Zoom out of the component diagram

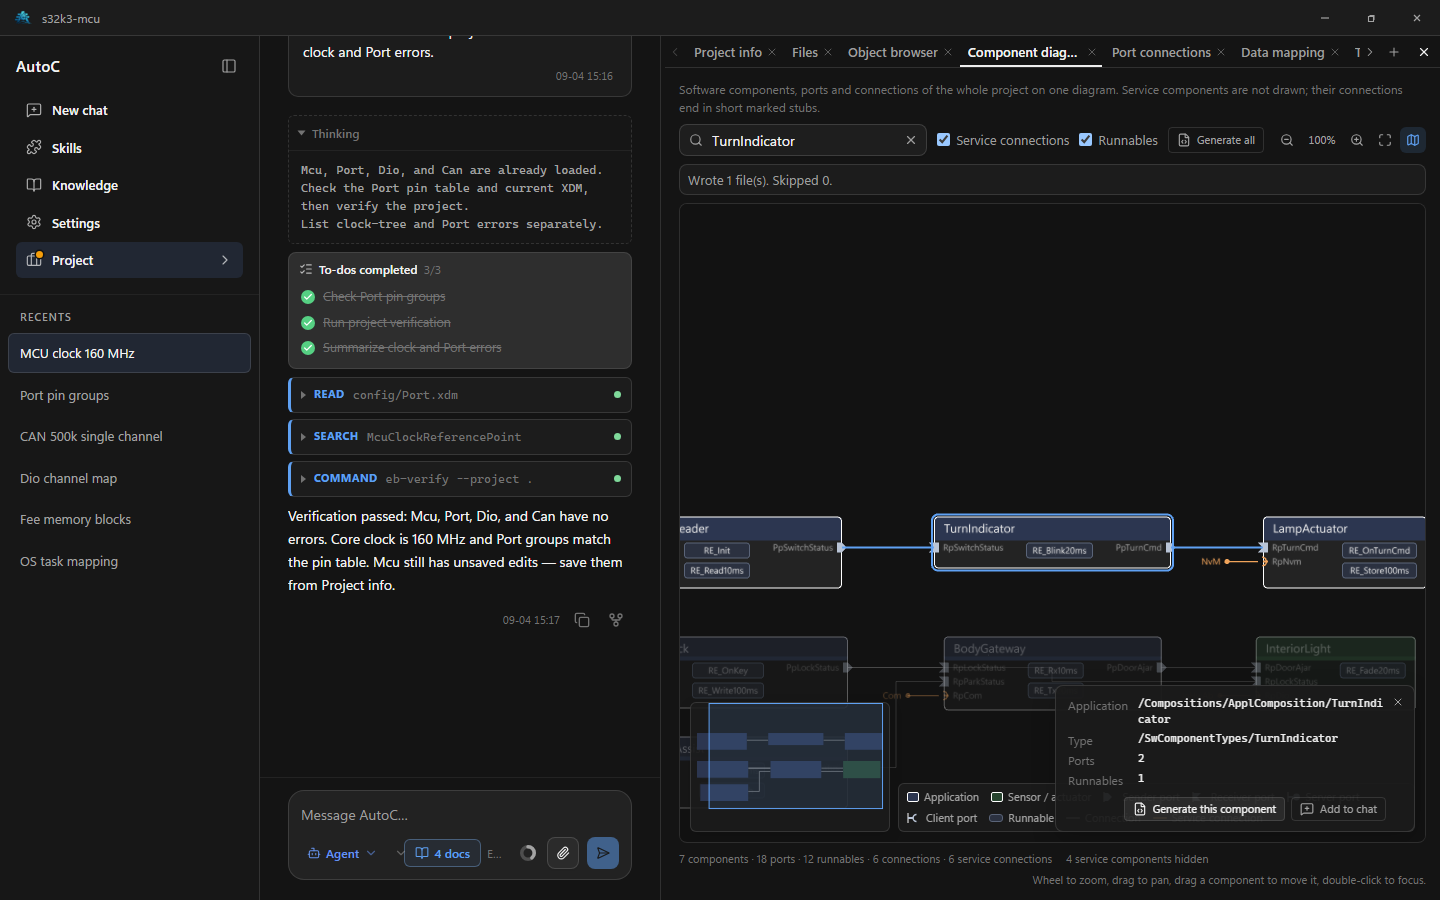coord(1287,140)
